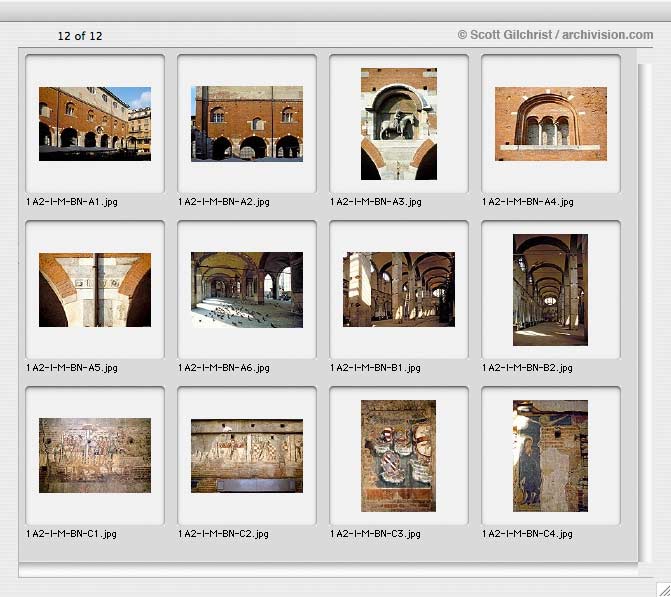Select the triple-arched window thumbnail 1A2-I-M-BN-A4.jpg
Screen dimensions: 671x597
(x=551, y=124)
